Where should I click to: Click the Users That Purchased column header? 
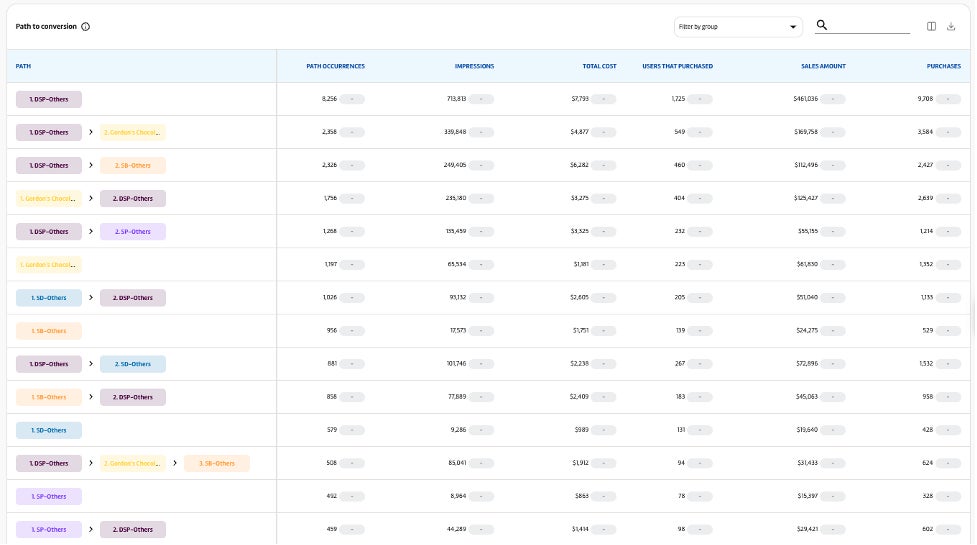pyautogui.click(x=677, y=66)
